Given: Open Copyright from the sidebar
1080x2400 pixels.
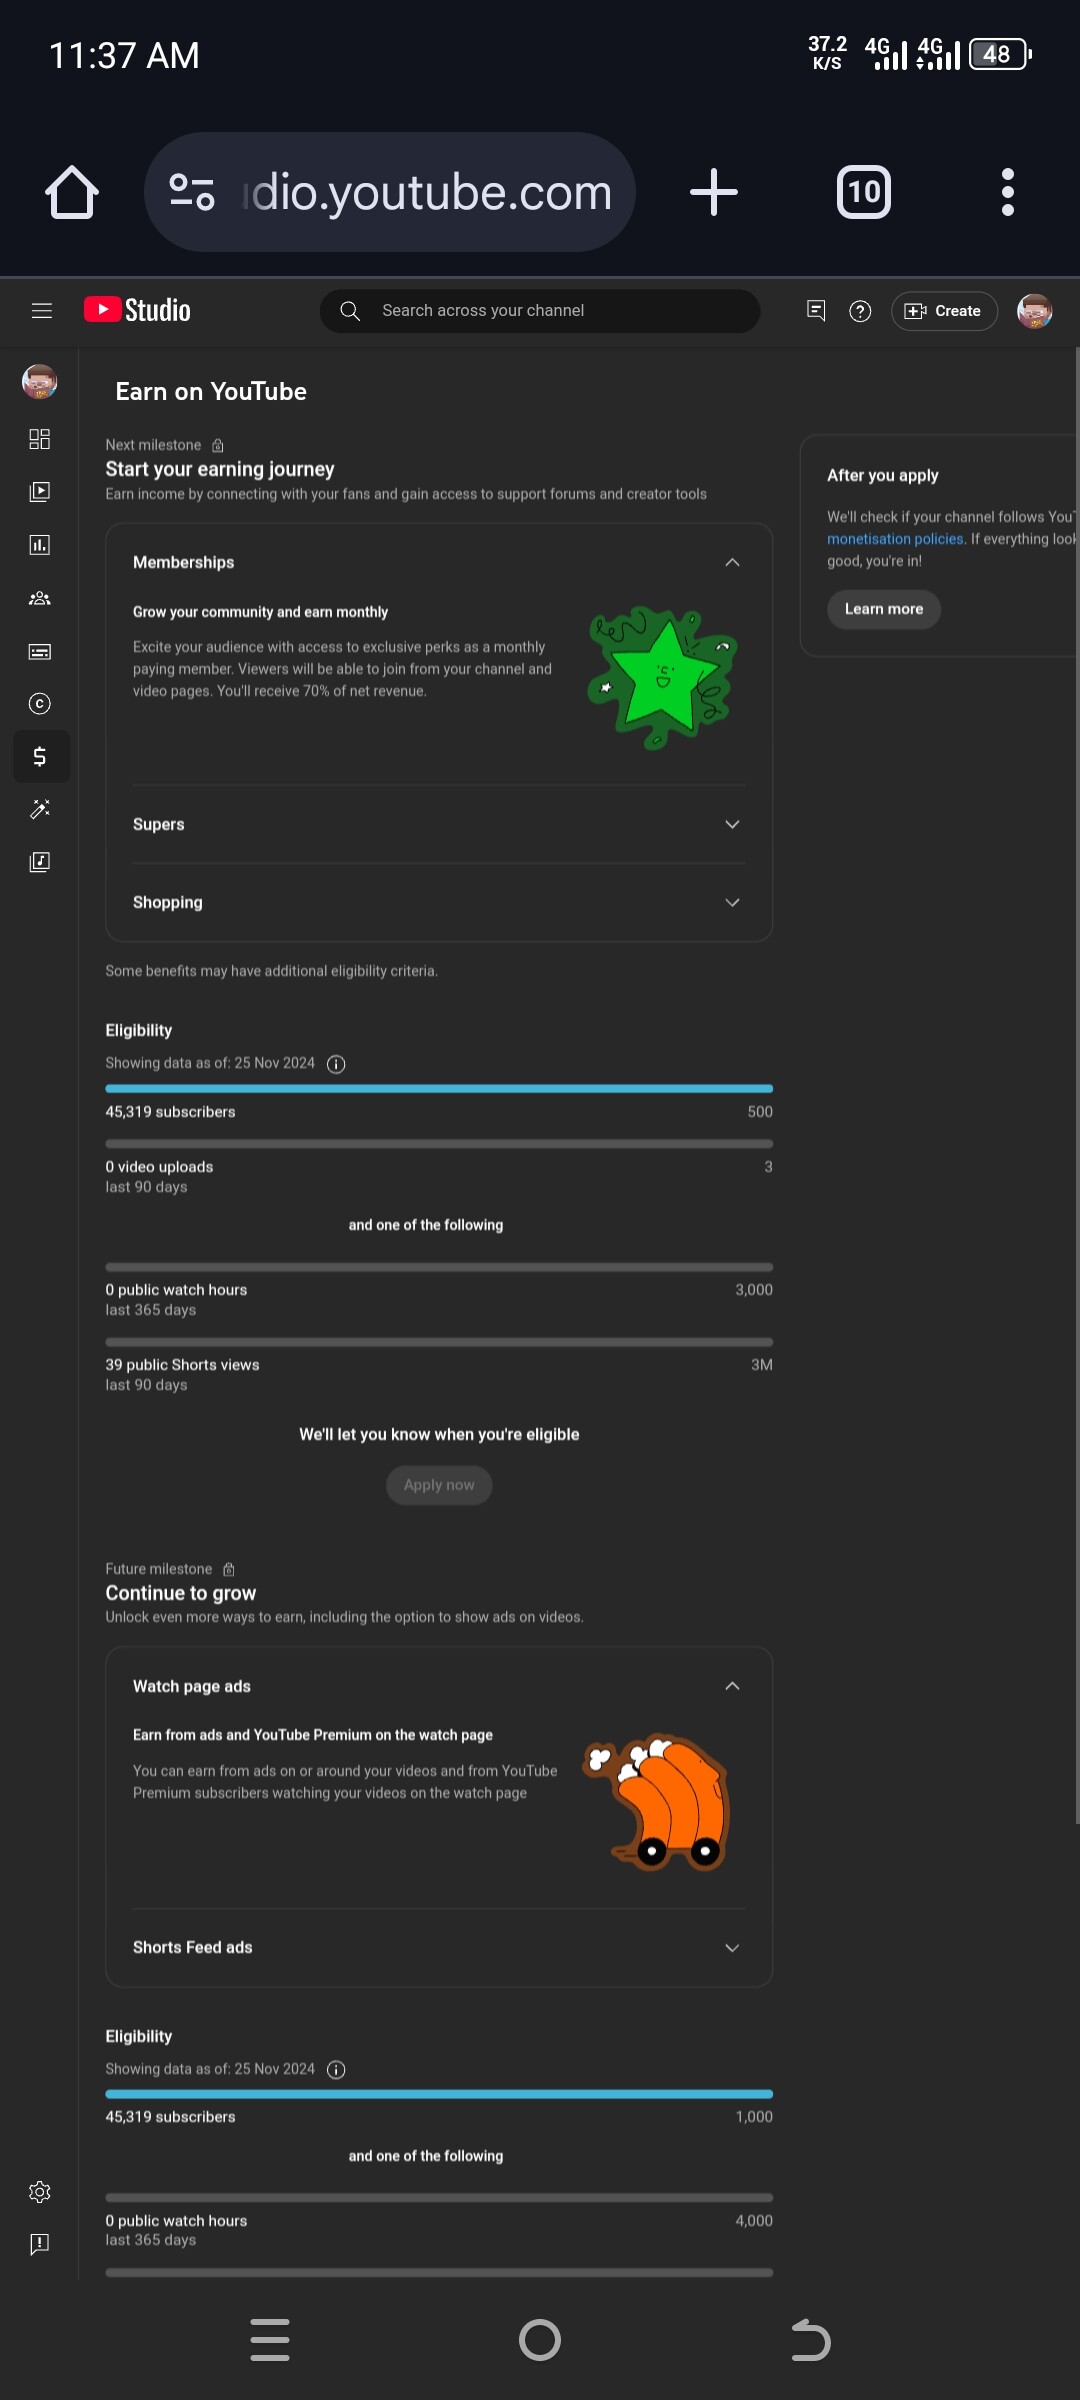Looking at the screenshot, I should click(x=40, y=704).
